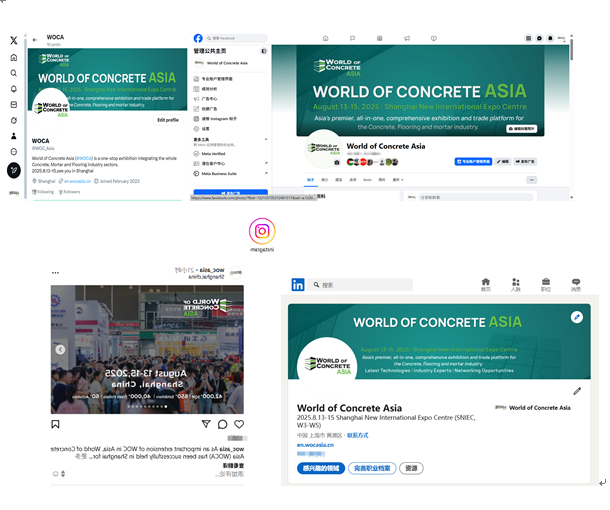Click the pencil edit button on Facebook page
Image resolution: width=610 pixels, height=510 pixels.
click(x=503, y=161)
